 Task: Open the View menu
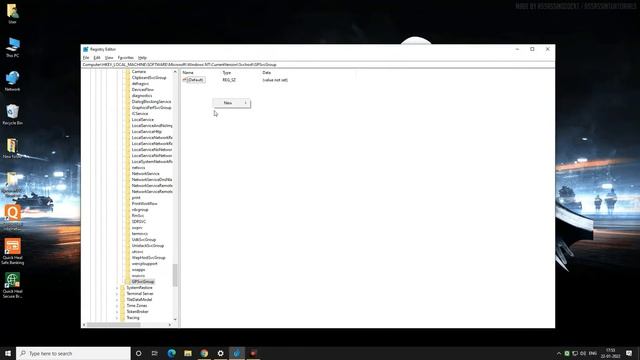click(109, 58)
